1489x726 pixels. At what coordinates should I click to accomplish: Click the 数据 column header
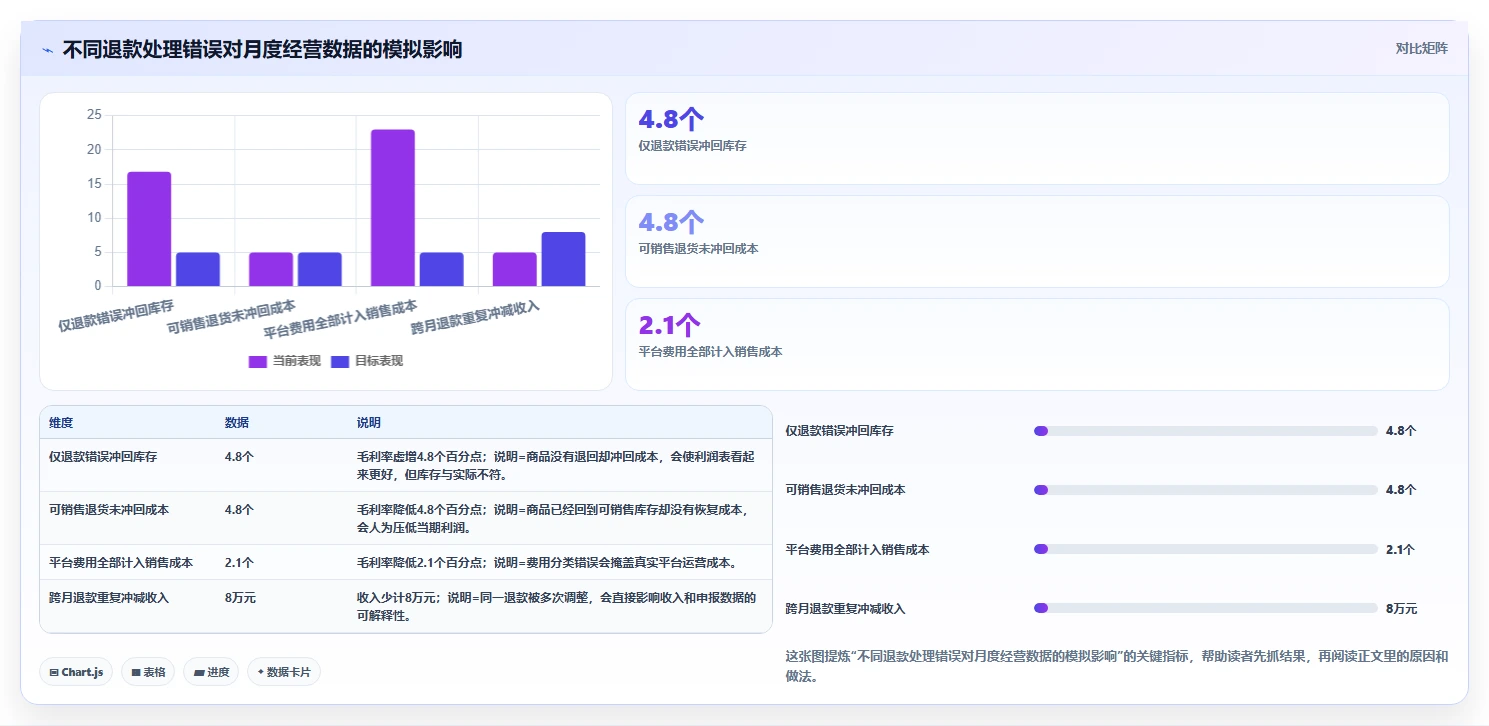(237, 423)
